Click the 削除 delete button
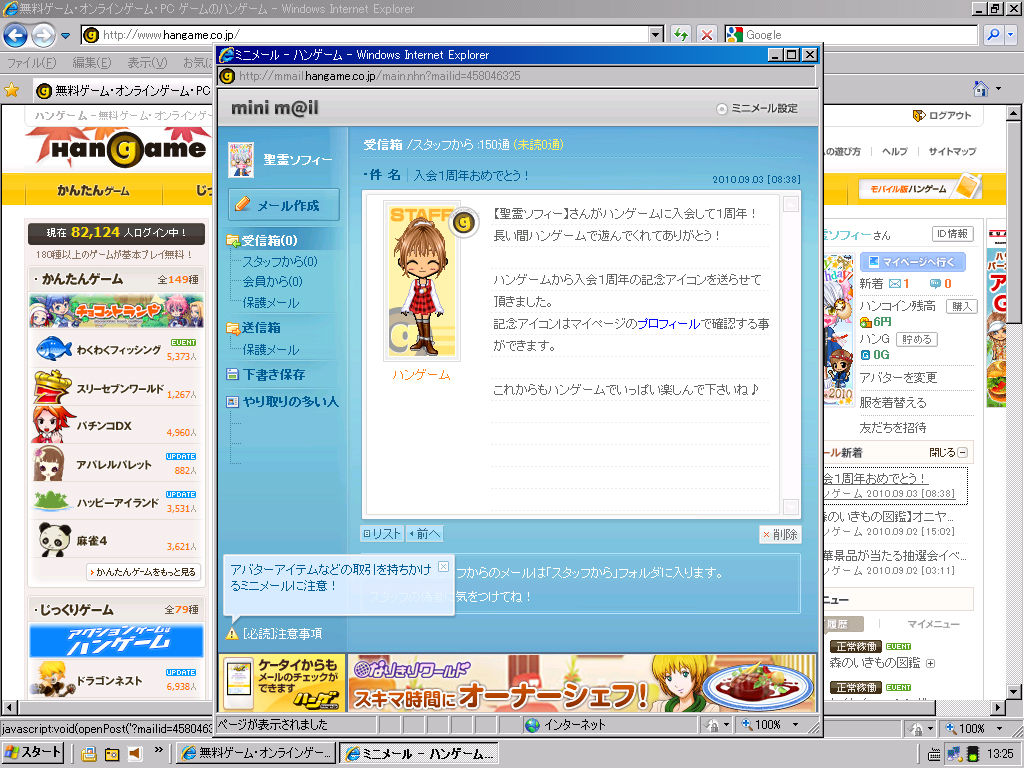Viewport: 1024px width, 768px height. pos(780,534)
